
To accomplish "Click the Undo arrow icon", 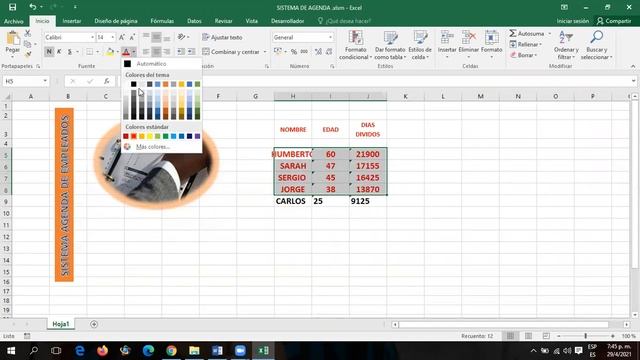I will point(32,7).
